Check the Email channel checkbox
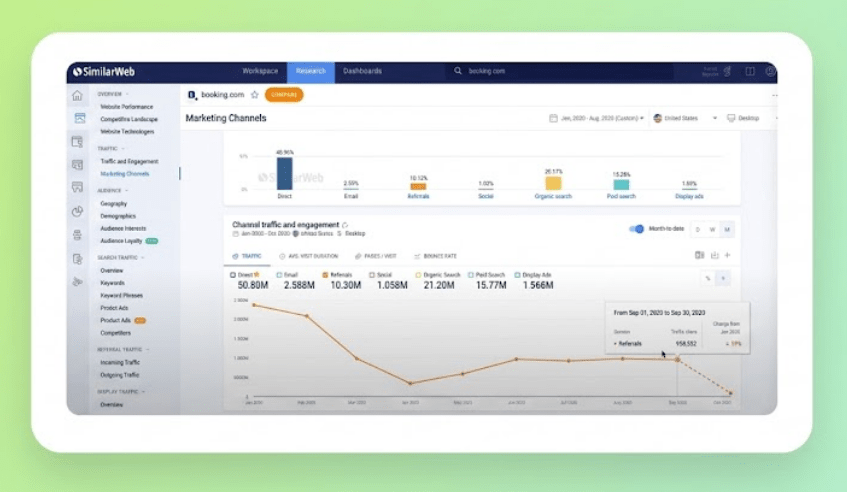This screenshot has width=847, height=492. (279, 275)
